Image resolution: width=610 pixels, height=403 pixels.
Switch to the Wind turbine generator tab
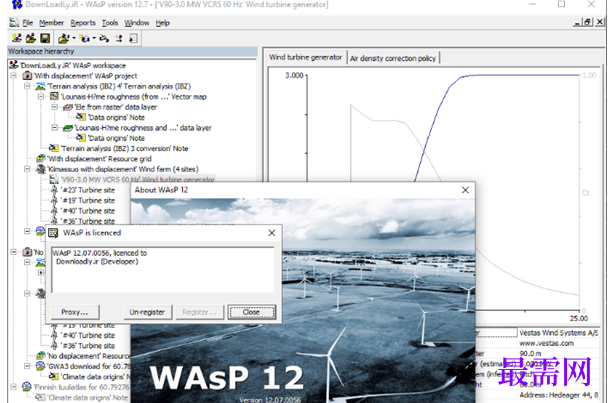coord(305,57)
